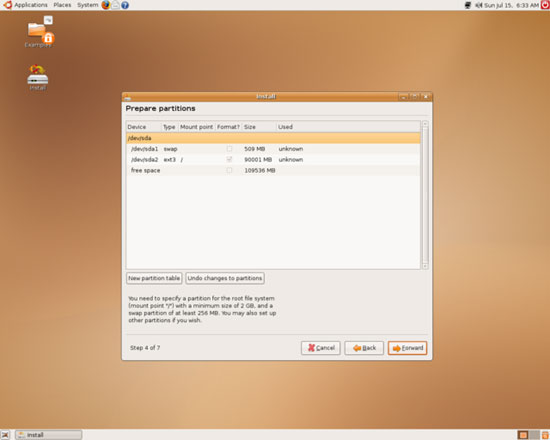Close the Install window

pyautogui.click(x=426, y=97)
